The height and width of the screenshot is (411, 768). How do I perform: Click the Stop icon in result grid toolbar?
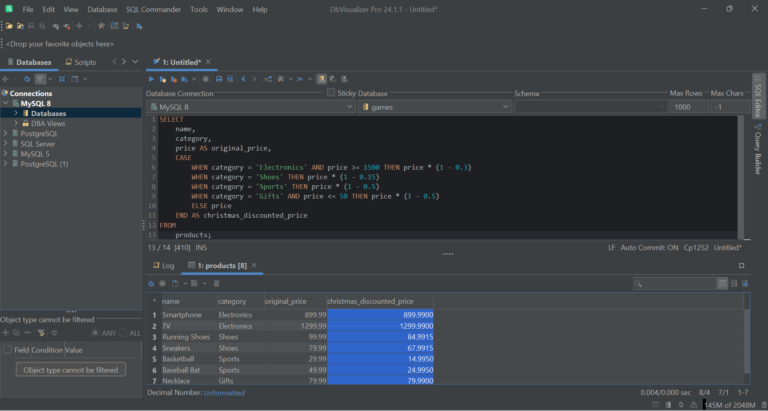[162, 283]
